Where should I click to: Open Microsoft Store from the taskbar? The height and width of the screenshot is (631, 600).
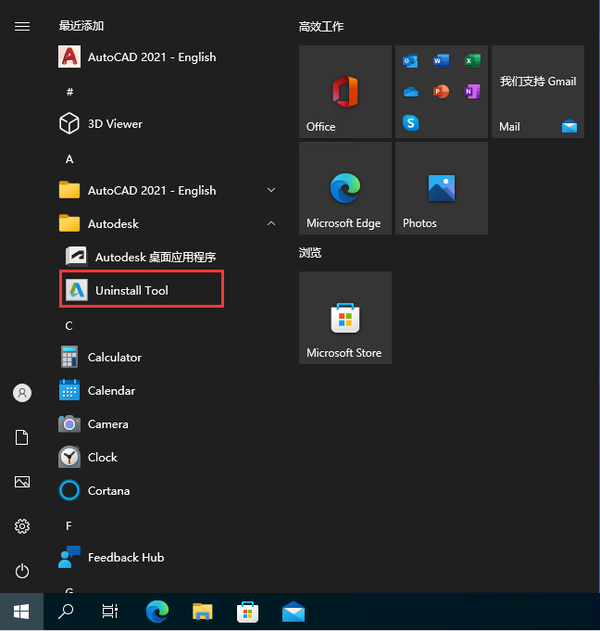click(247, 612)
